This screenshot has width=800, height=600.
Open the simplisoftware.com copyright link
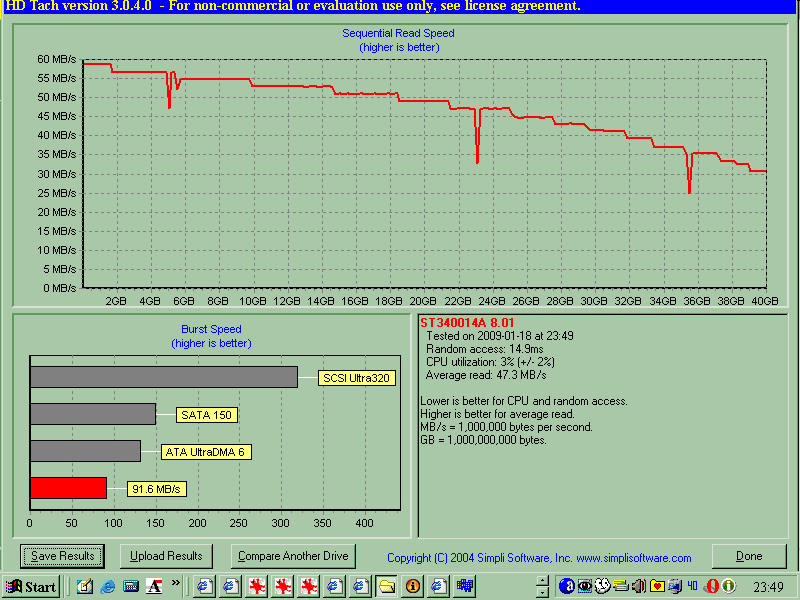pos(539,558)
